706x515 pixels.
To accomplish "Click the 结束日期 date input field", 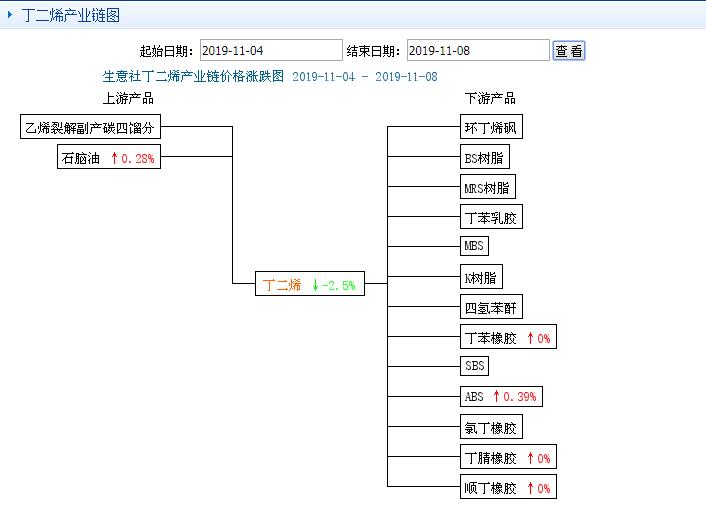I will [478, 50].
